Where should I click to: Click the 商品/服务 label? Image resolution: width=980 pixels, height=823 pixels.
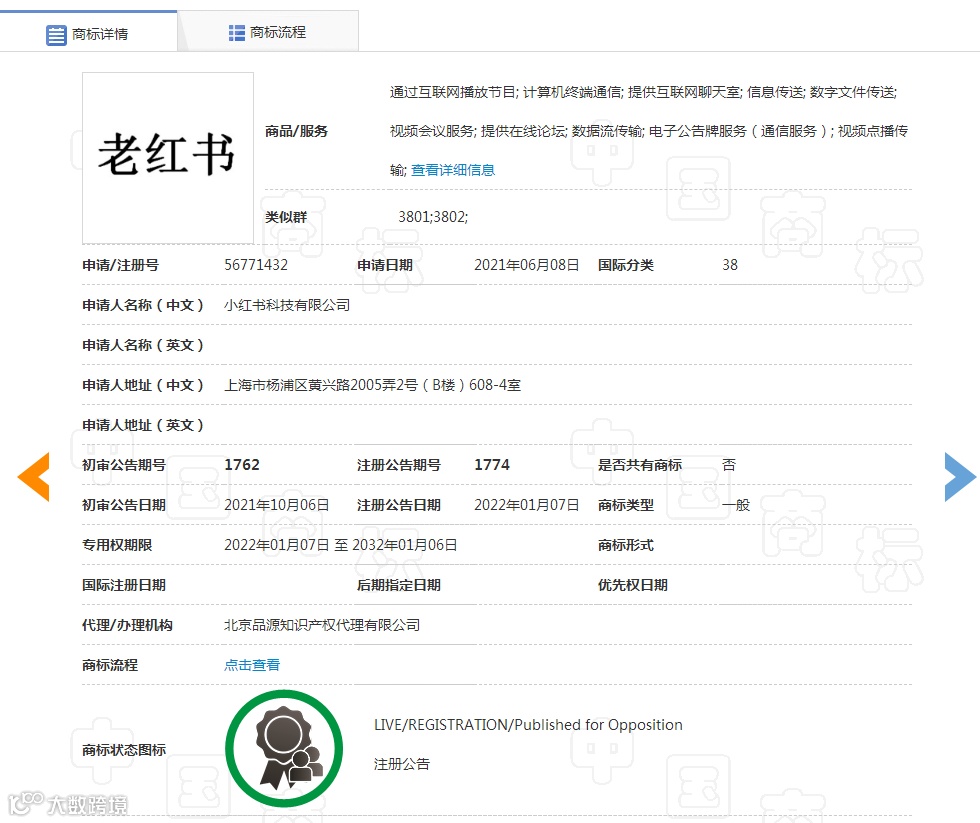[x=296, y=131]
